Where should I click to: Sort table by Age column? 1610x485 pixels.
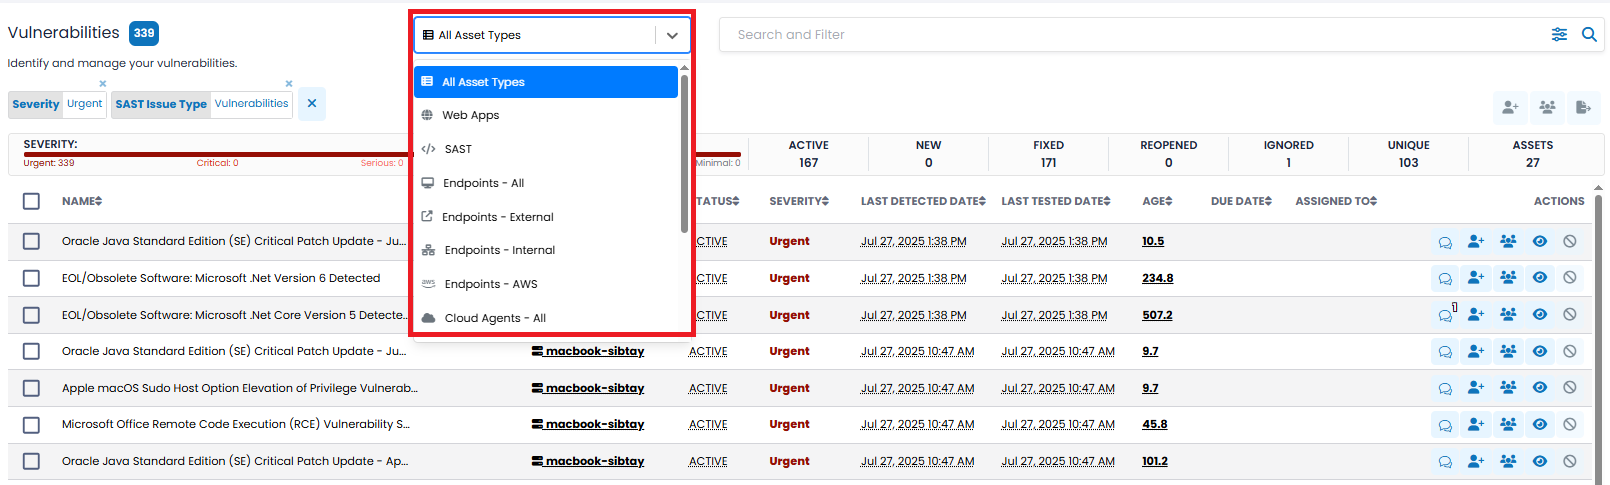[1157, 201]
